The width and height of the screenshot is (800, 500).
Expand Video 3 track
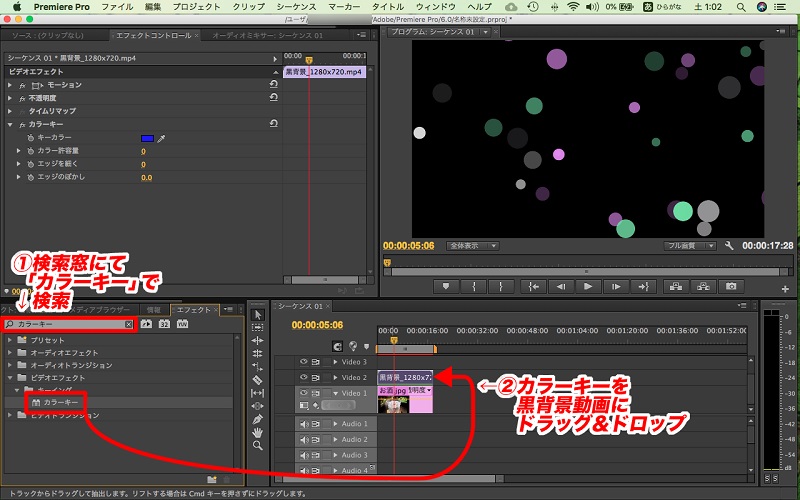point(336,362)
